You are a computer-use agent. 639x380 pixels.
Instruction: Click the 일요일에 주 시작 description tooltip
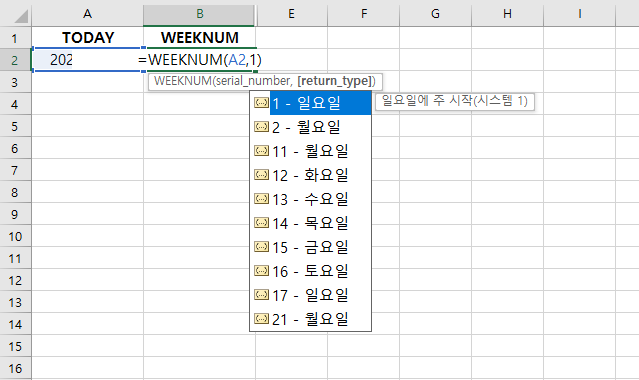point(455,101)
